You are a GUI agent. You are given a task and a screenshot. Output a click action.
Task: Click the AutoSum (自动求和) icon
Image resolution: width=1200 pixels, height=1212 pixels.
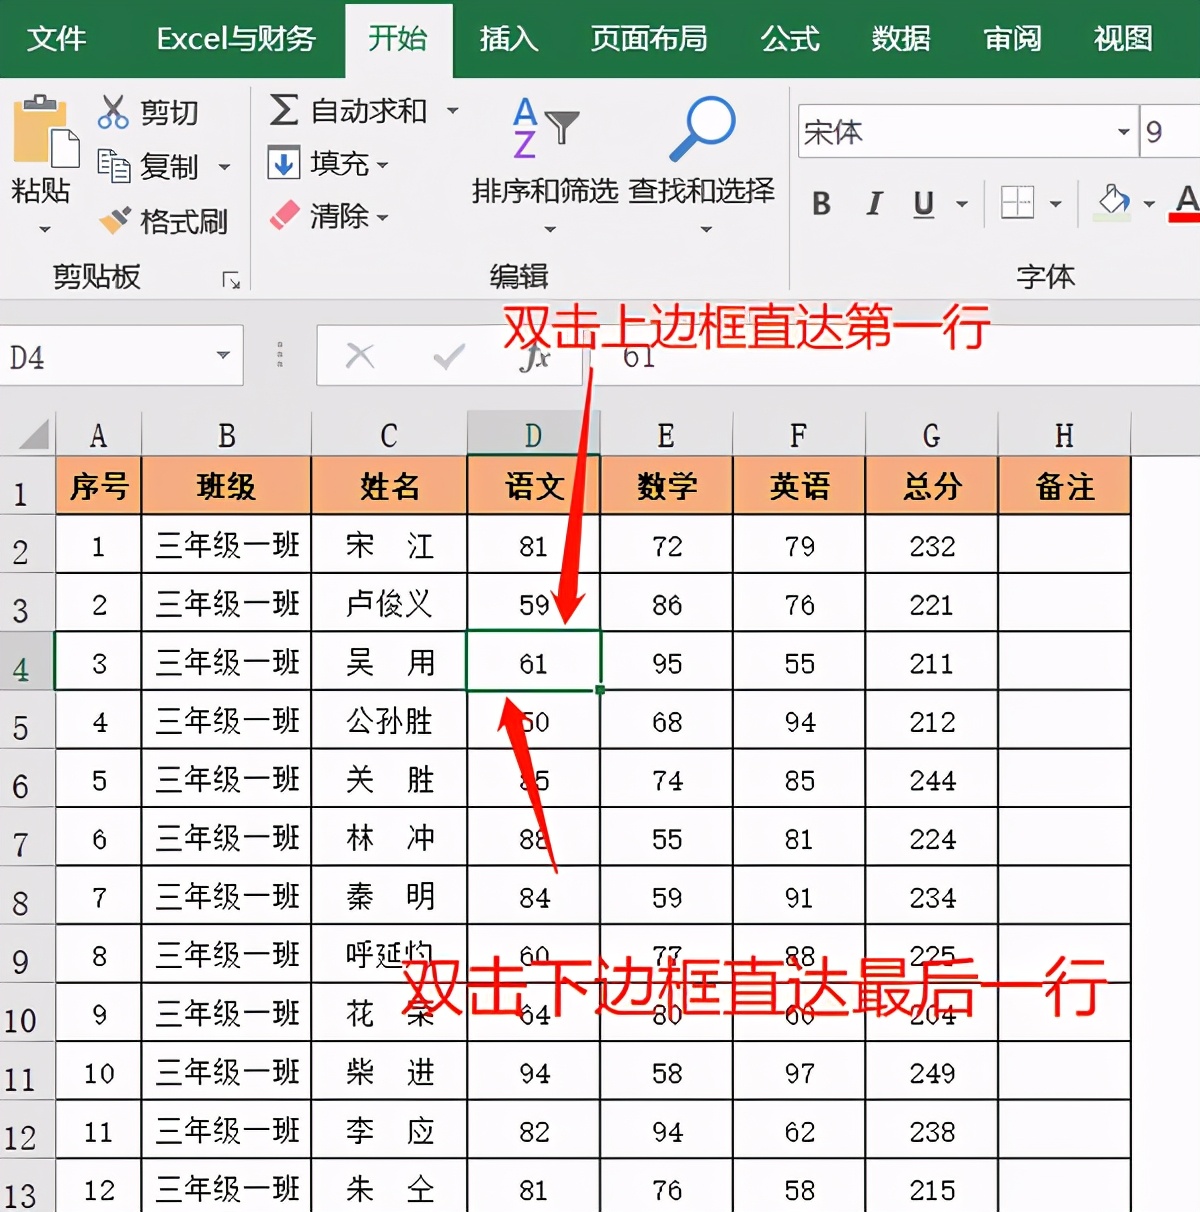tap(284, 110)
